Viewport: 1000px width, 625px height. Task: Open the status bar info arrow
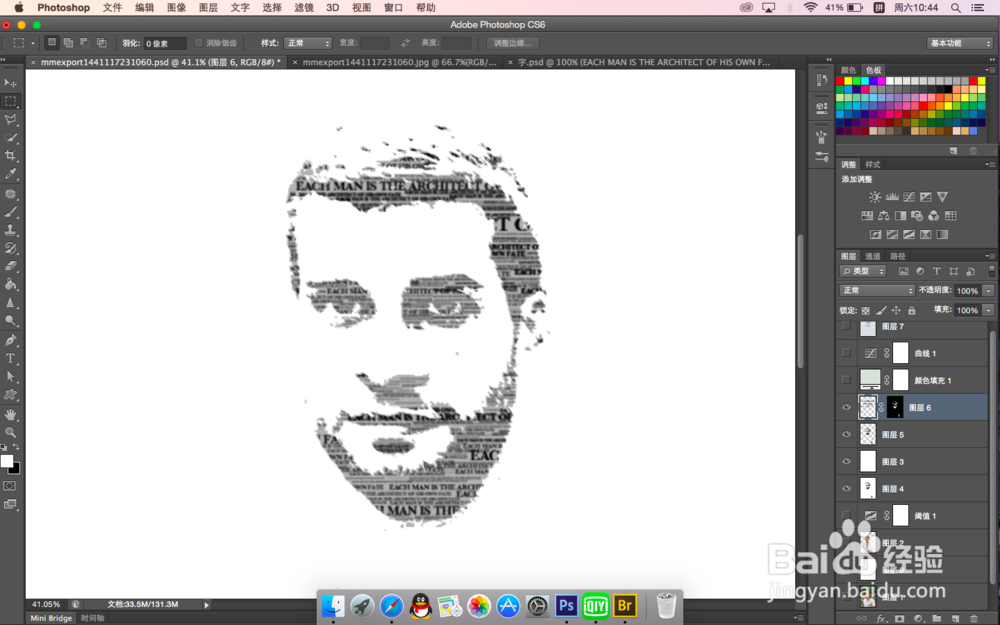(206, 605)
